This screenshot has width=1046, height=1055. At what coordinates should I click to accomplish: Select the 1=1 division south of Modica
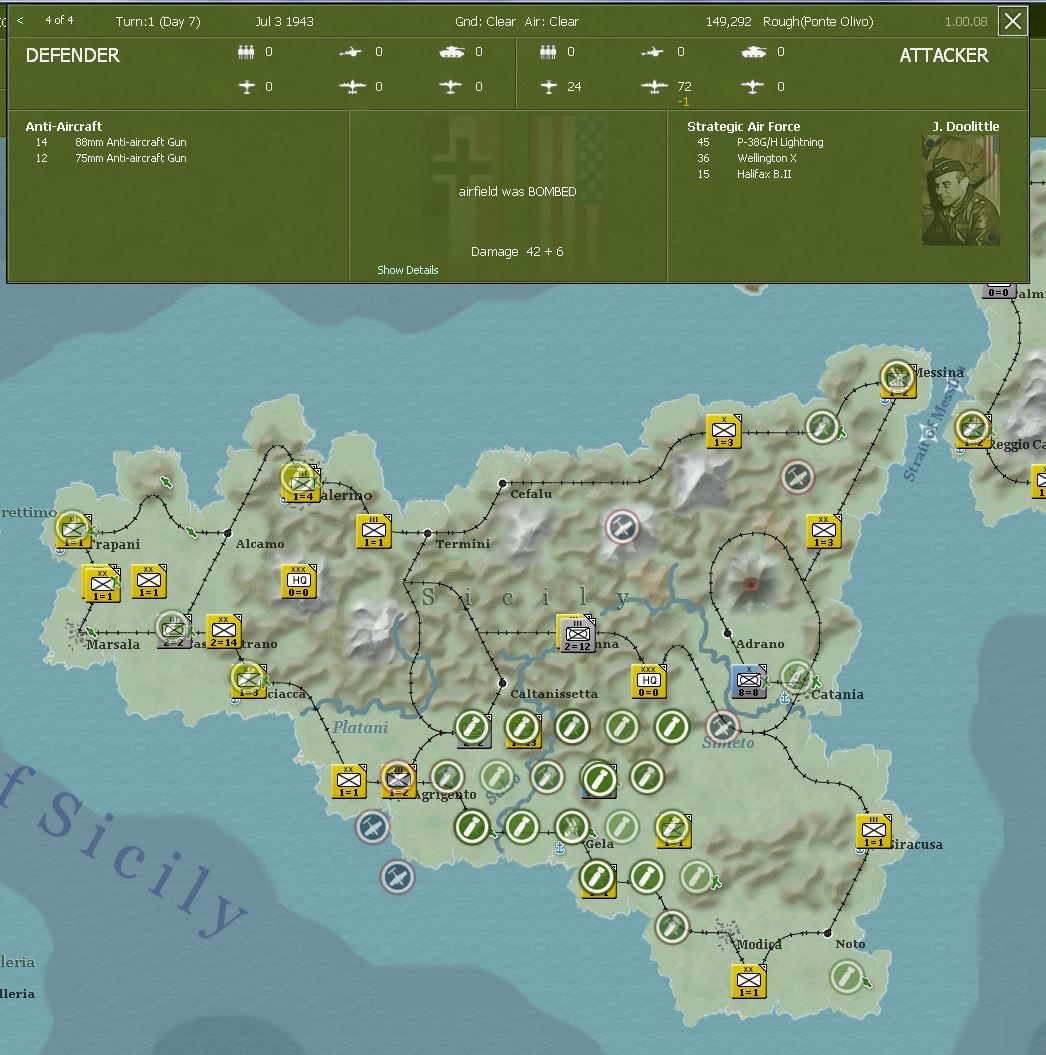[x=749, y=982]
